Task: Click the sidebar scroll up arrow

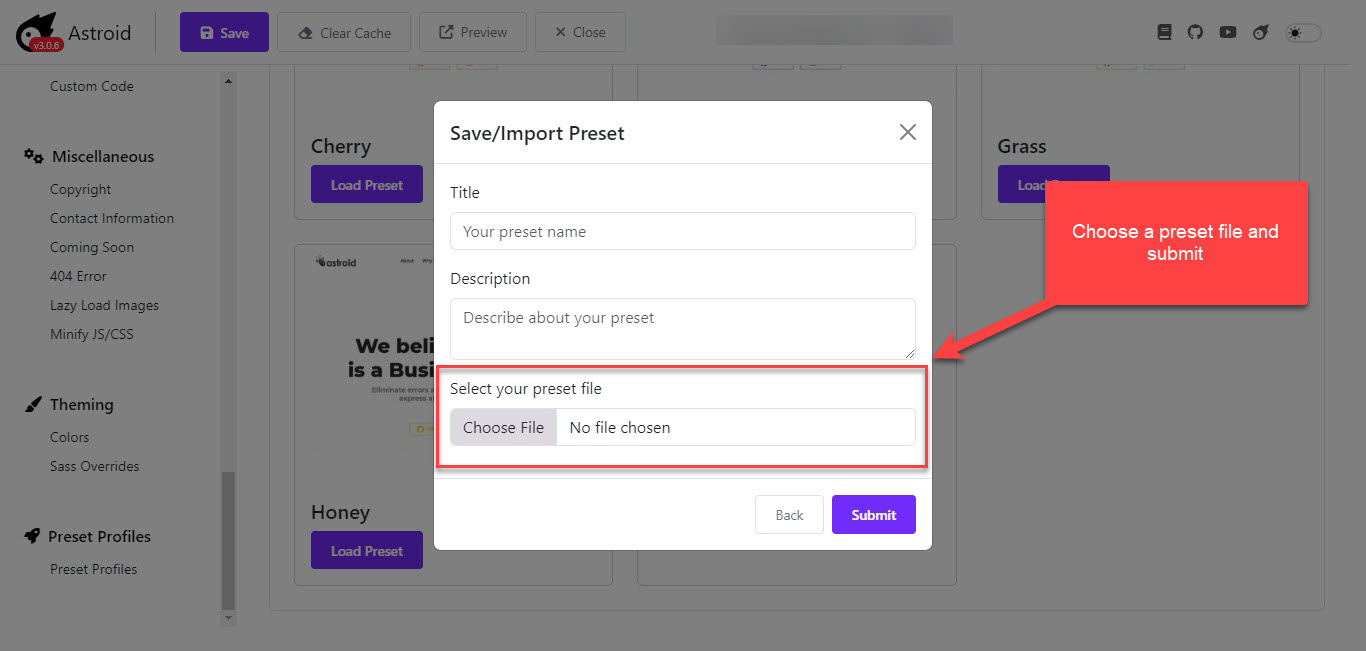Action: click(228, 81)
